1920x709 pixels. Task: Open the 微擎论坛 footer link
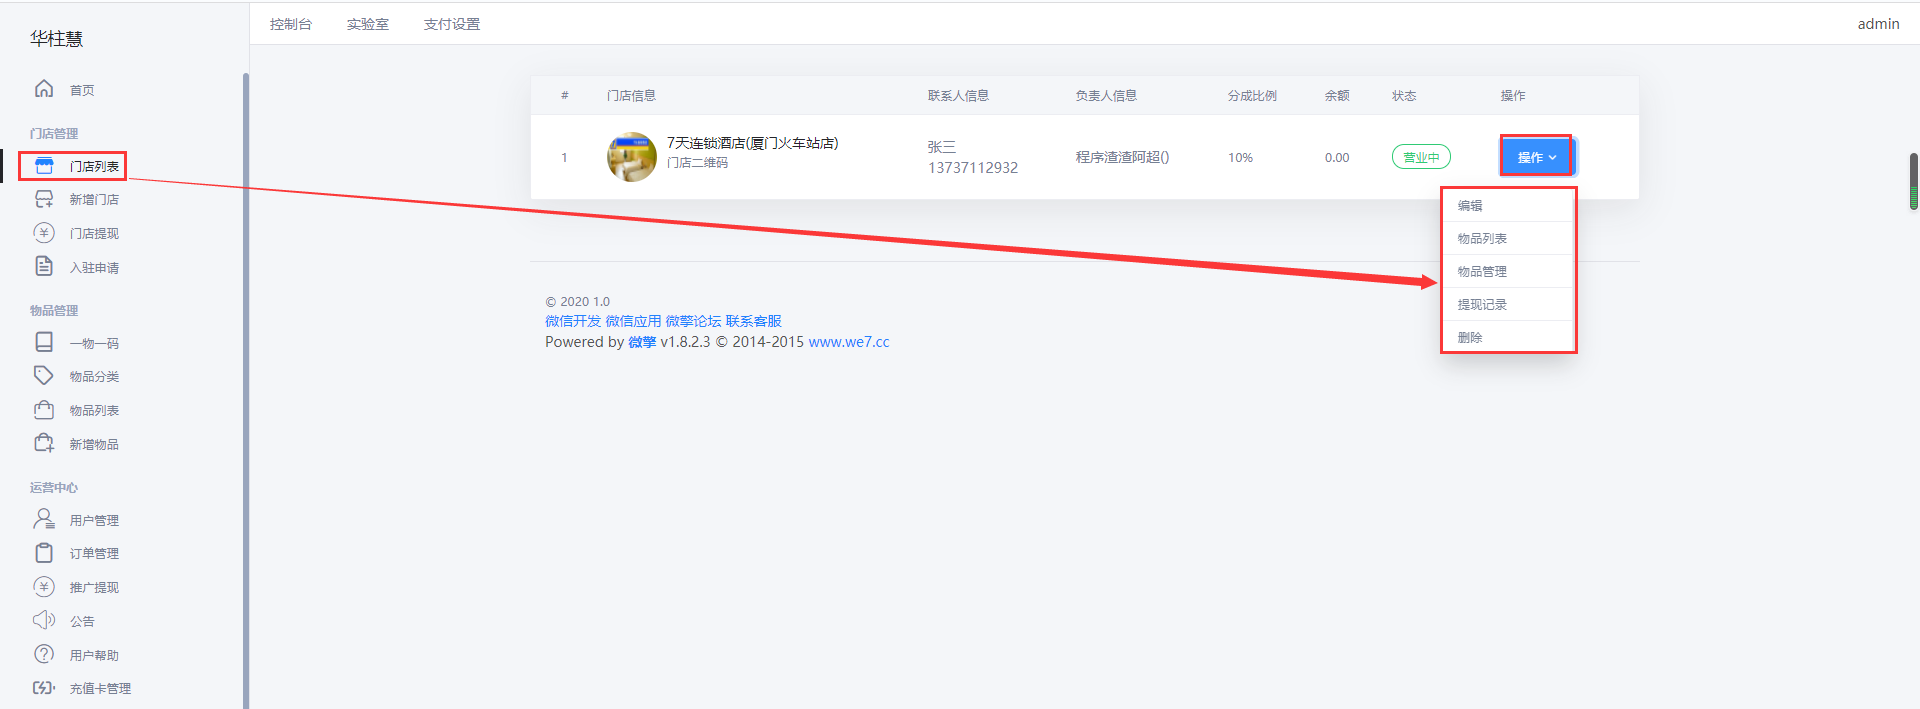pyautogui.click(x=693, y=321)
